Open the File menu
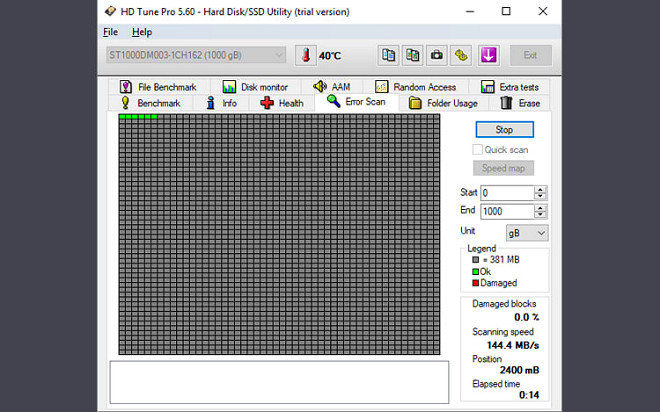The height and width of the screenshot is (412, 660). click(111, 32)
